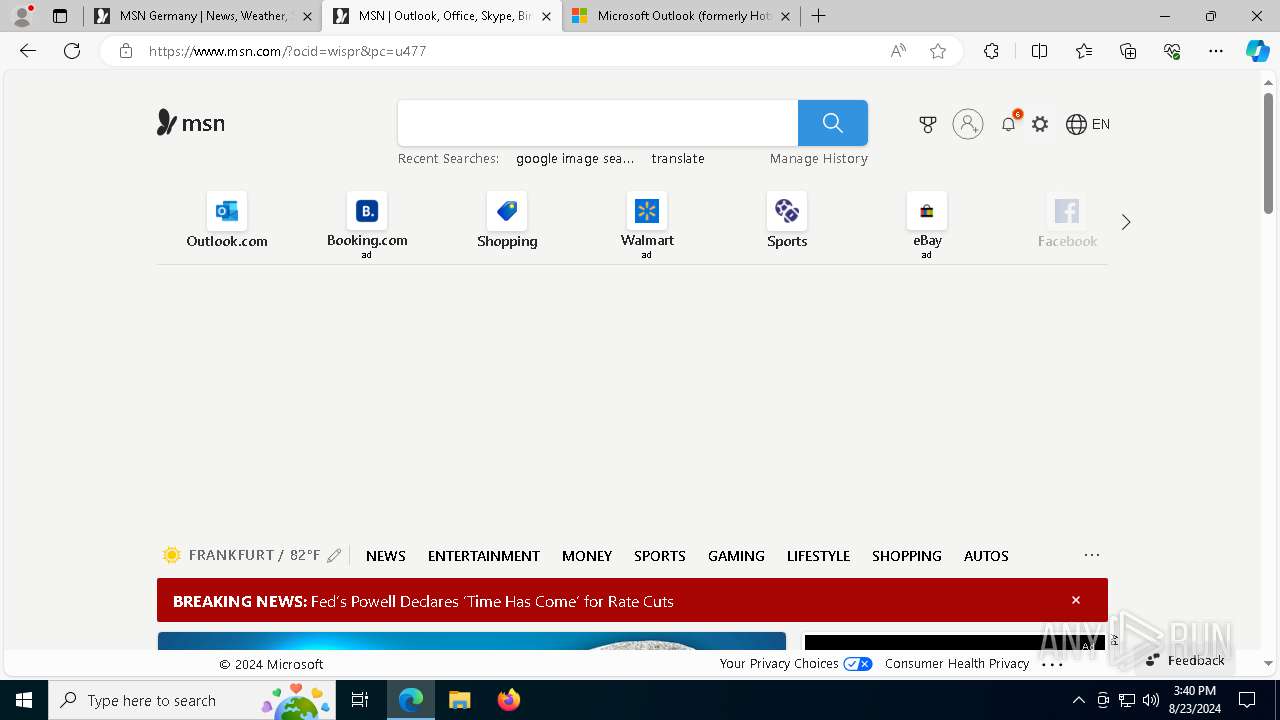Add this page to favorites star

coord(938,51)
